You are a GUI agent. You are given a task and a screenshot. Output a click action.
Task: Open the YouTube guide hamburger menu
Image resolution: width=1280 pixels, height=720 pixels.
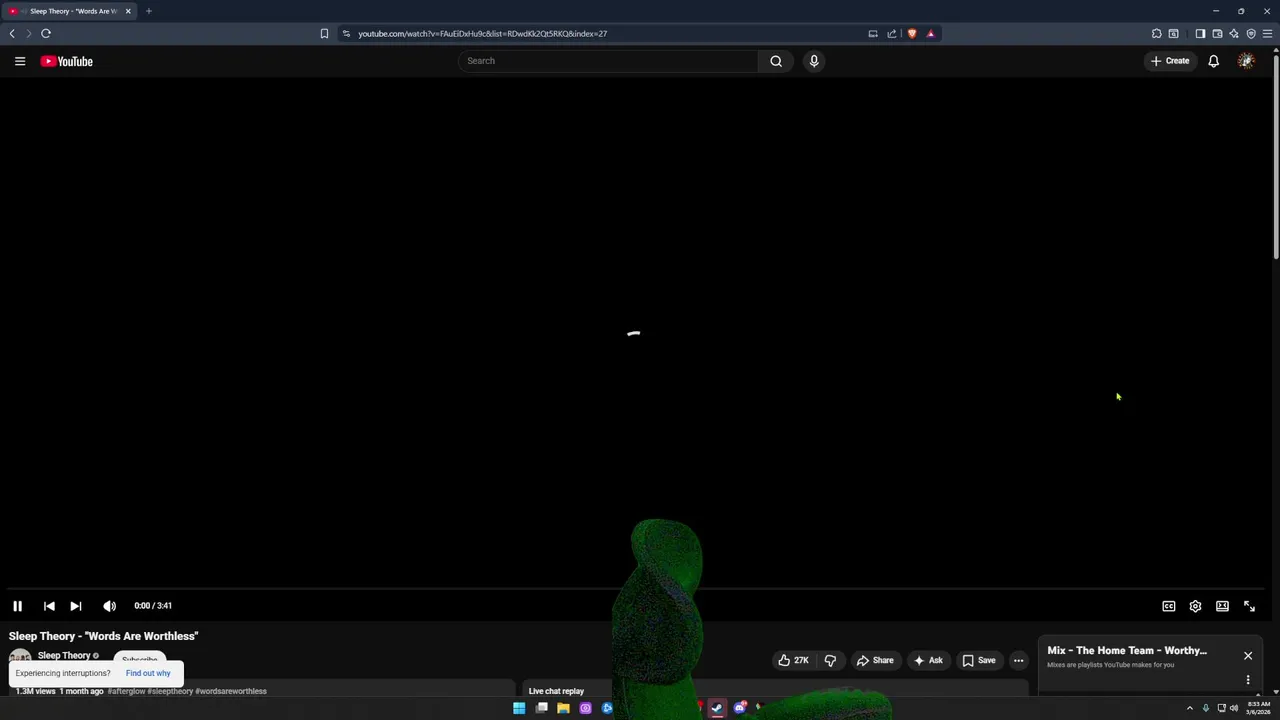(20, 61)
